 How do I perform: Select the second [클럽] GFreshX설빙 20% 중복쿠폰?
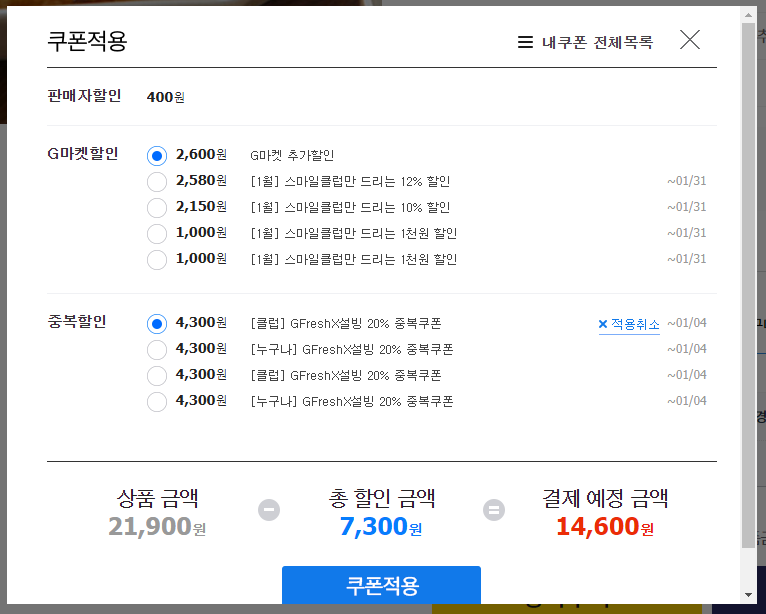coord(157,376)
